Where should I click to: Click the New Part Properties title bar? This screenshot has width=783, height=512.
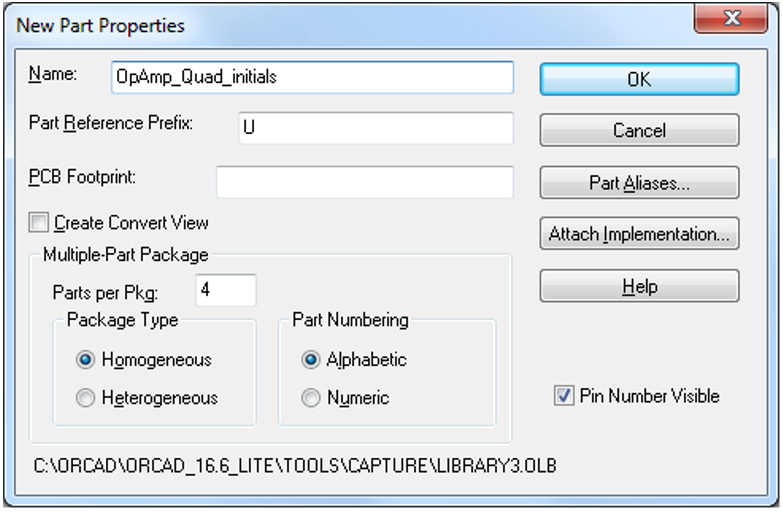pos(300,24)
